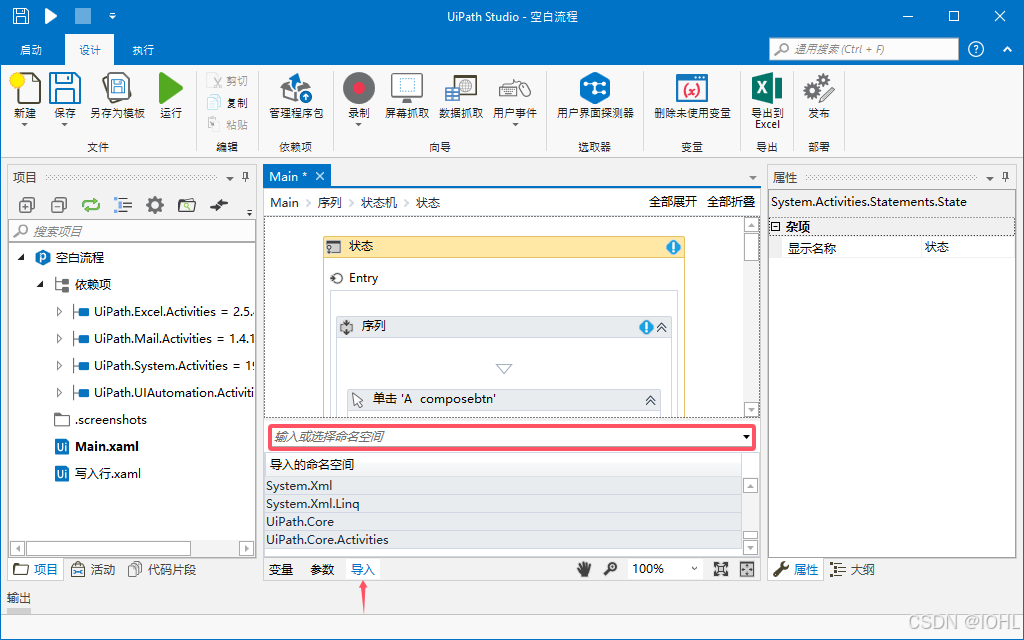Click the Save (保存) ribbon icon
The width and height of the screenshot is (1024, 640).
65,89
